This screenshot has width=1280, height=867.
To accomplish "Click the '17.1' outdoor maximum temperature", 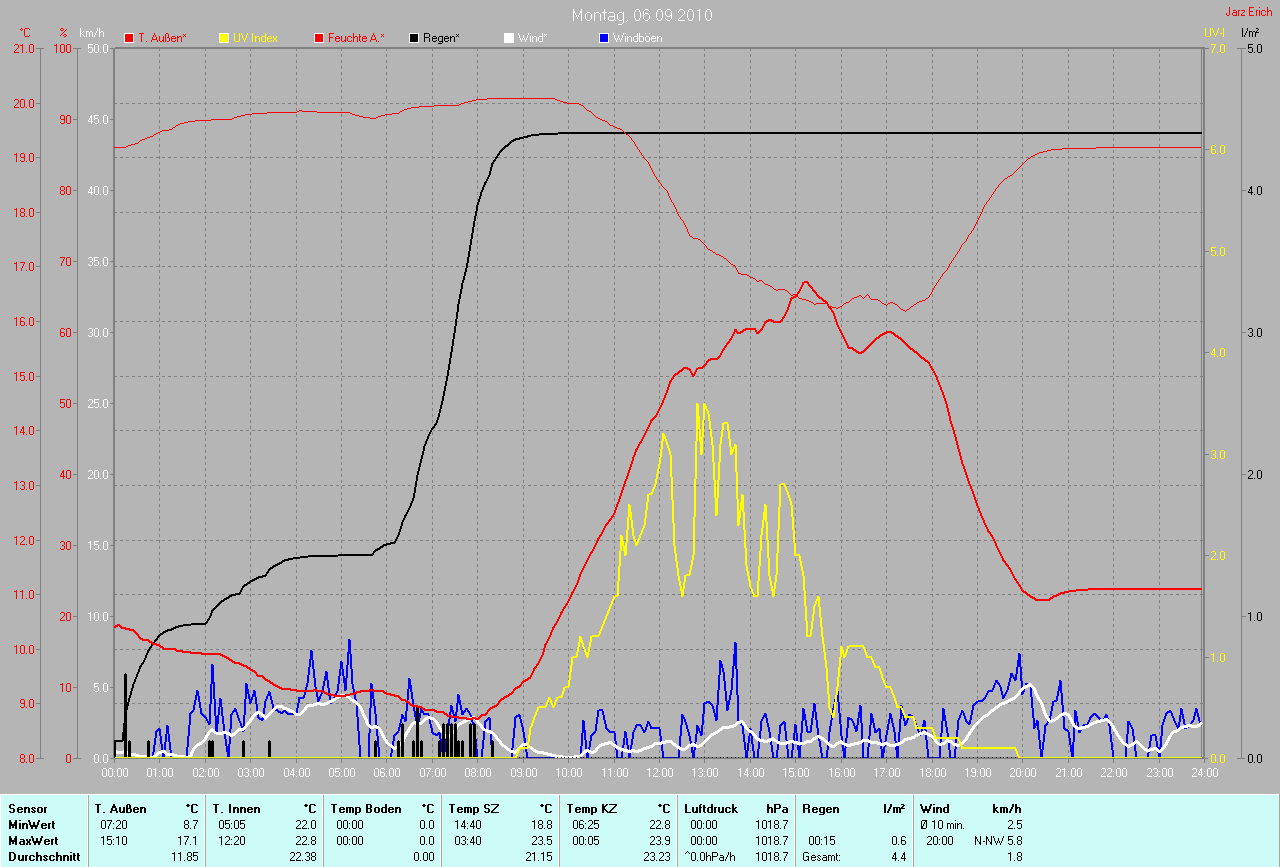I will tap(188, 840).
